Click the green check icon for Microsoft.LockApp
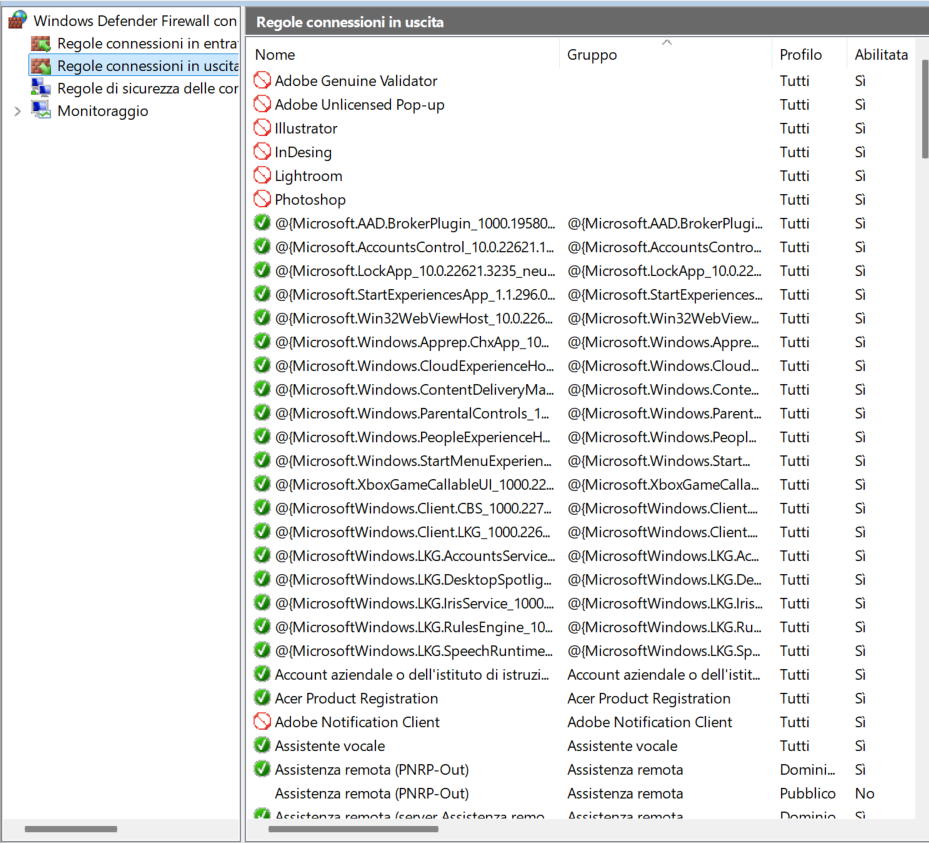The image size is (929, 843). 262,270
